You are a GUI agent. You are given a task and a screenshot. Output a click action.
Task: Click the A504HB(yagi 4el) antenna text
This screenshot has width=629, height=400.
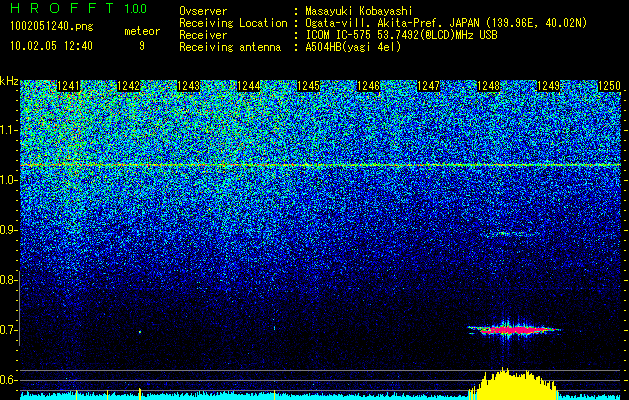[353, 47]
